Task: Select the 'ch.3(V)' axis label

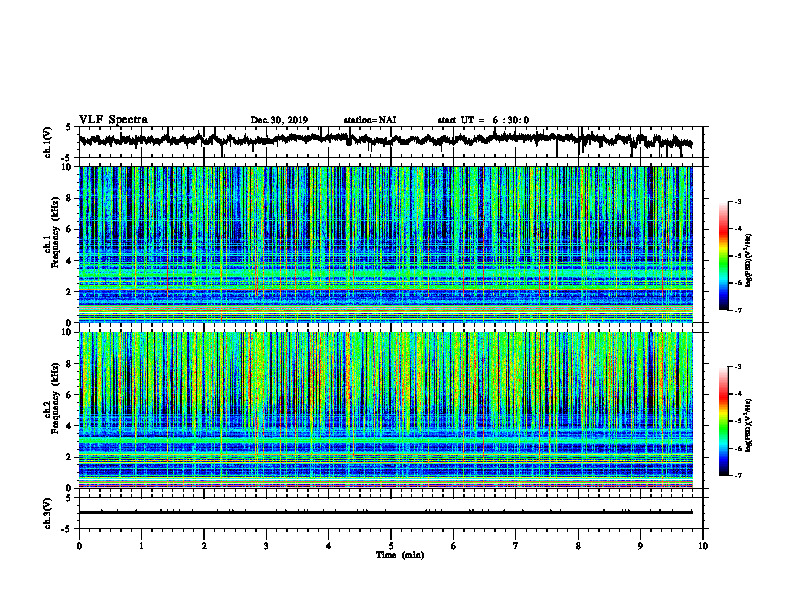Action: pos(48,513)
